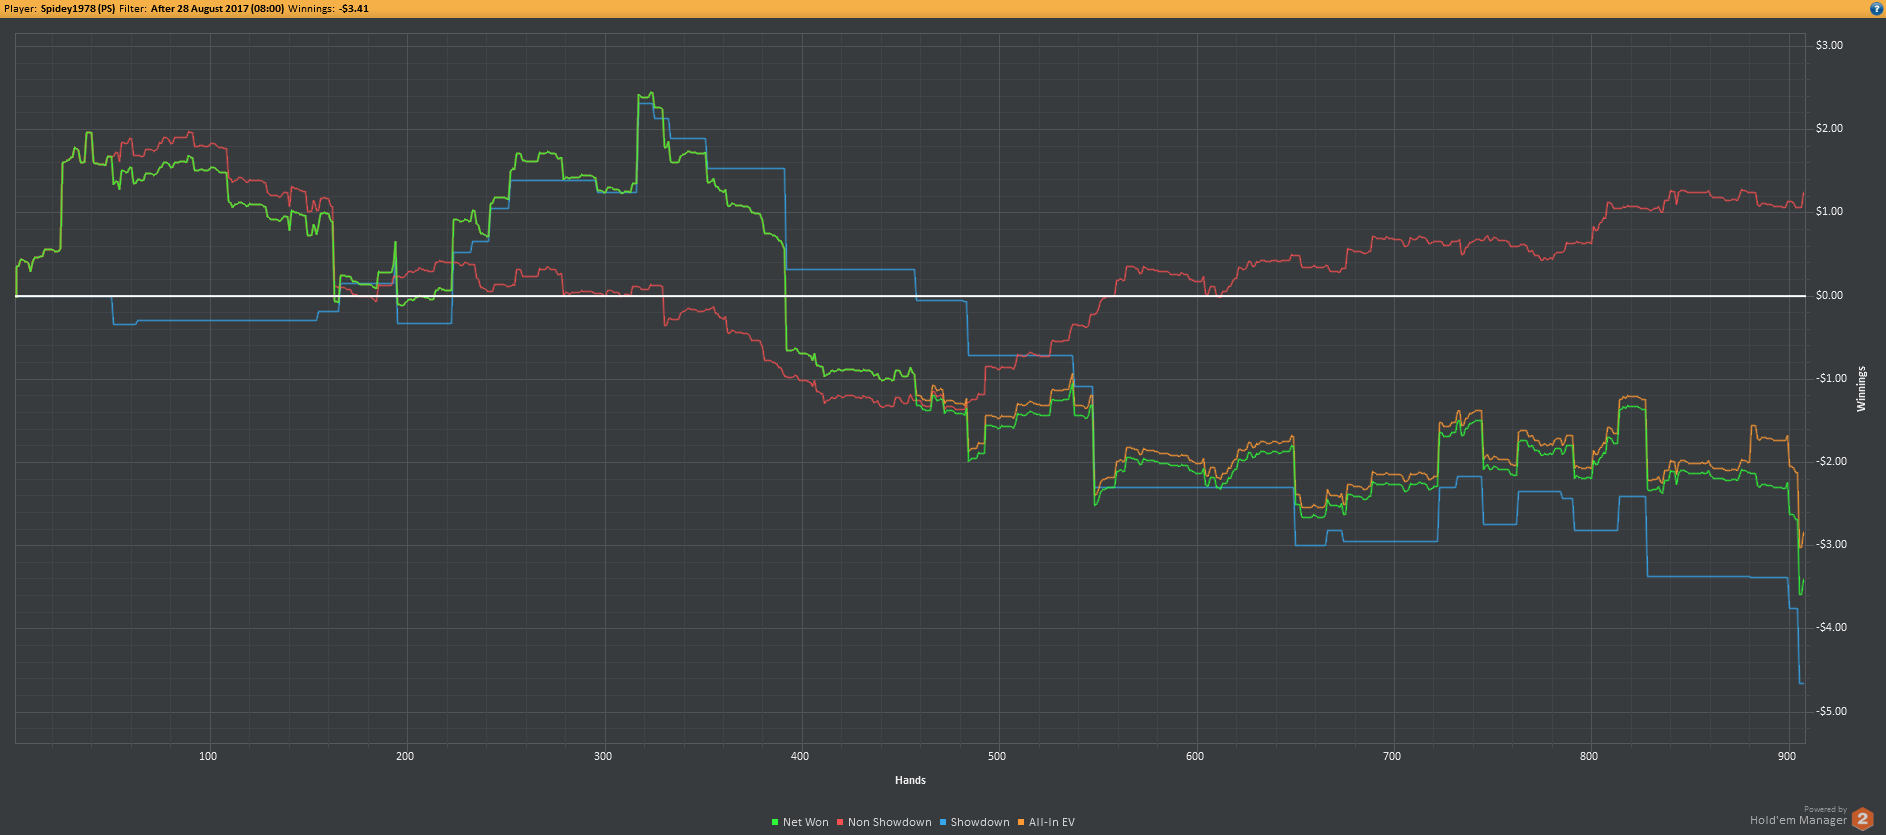Click the -$5.00 y-axis label
This screenshot has height=835, width=1886.
(1831, 711)
